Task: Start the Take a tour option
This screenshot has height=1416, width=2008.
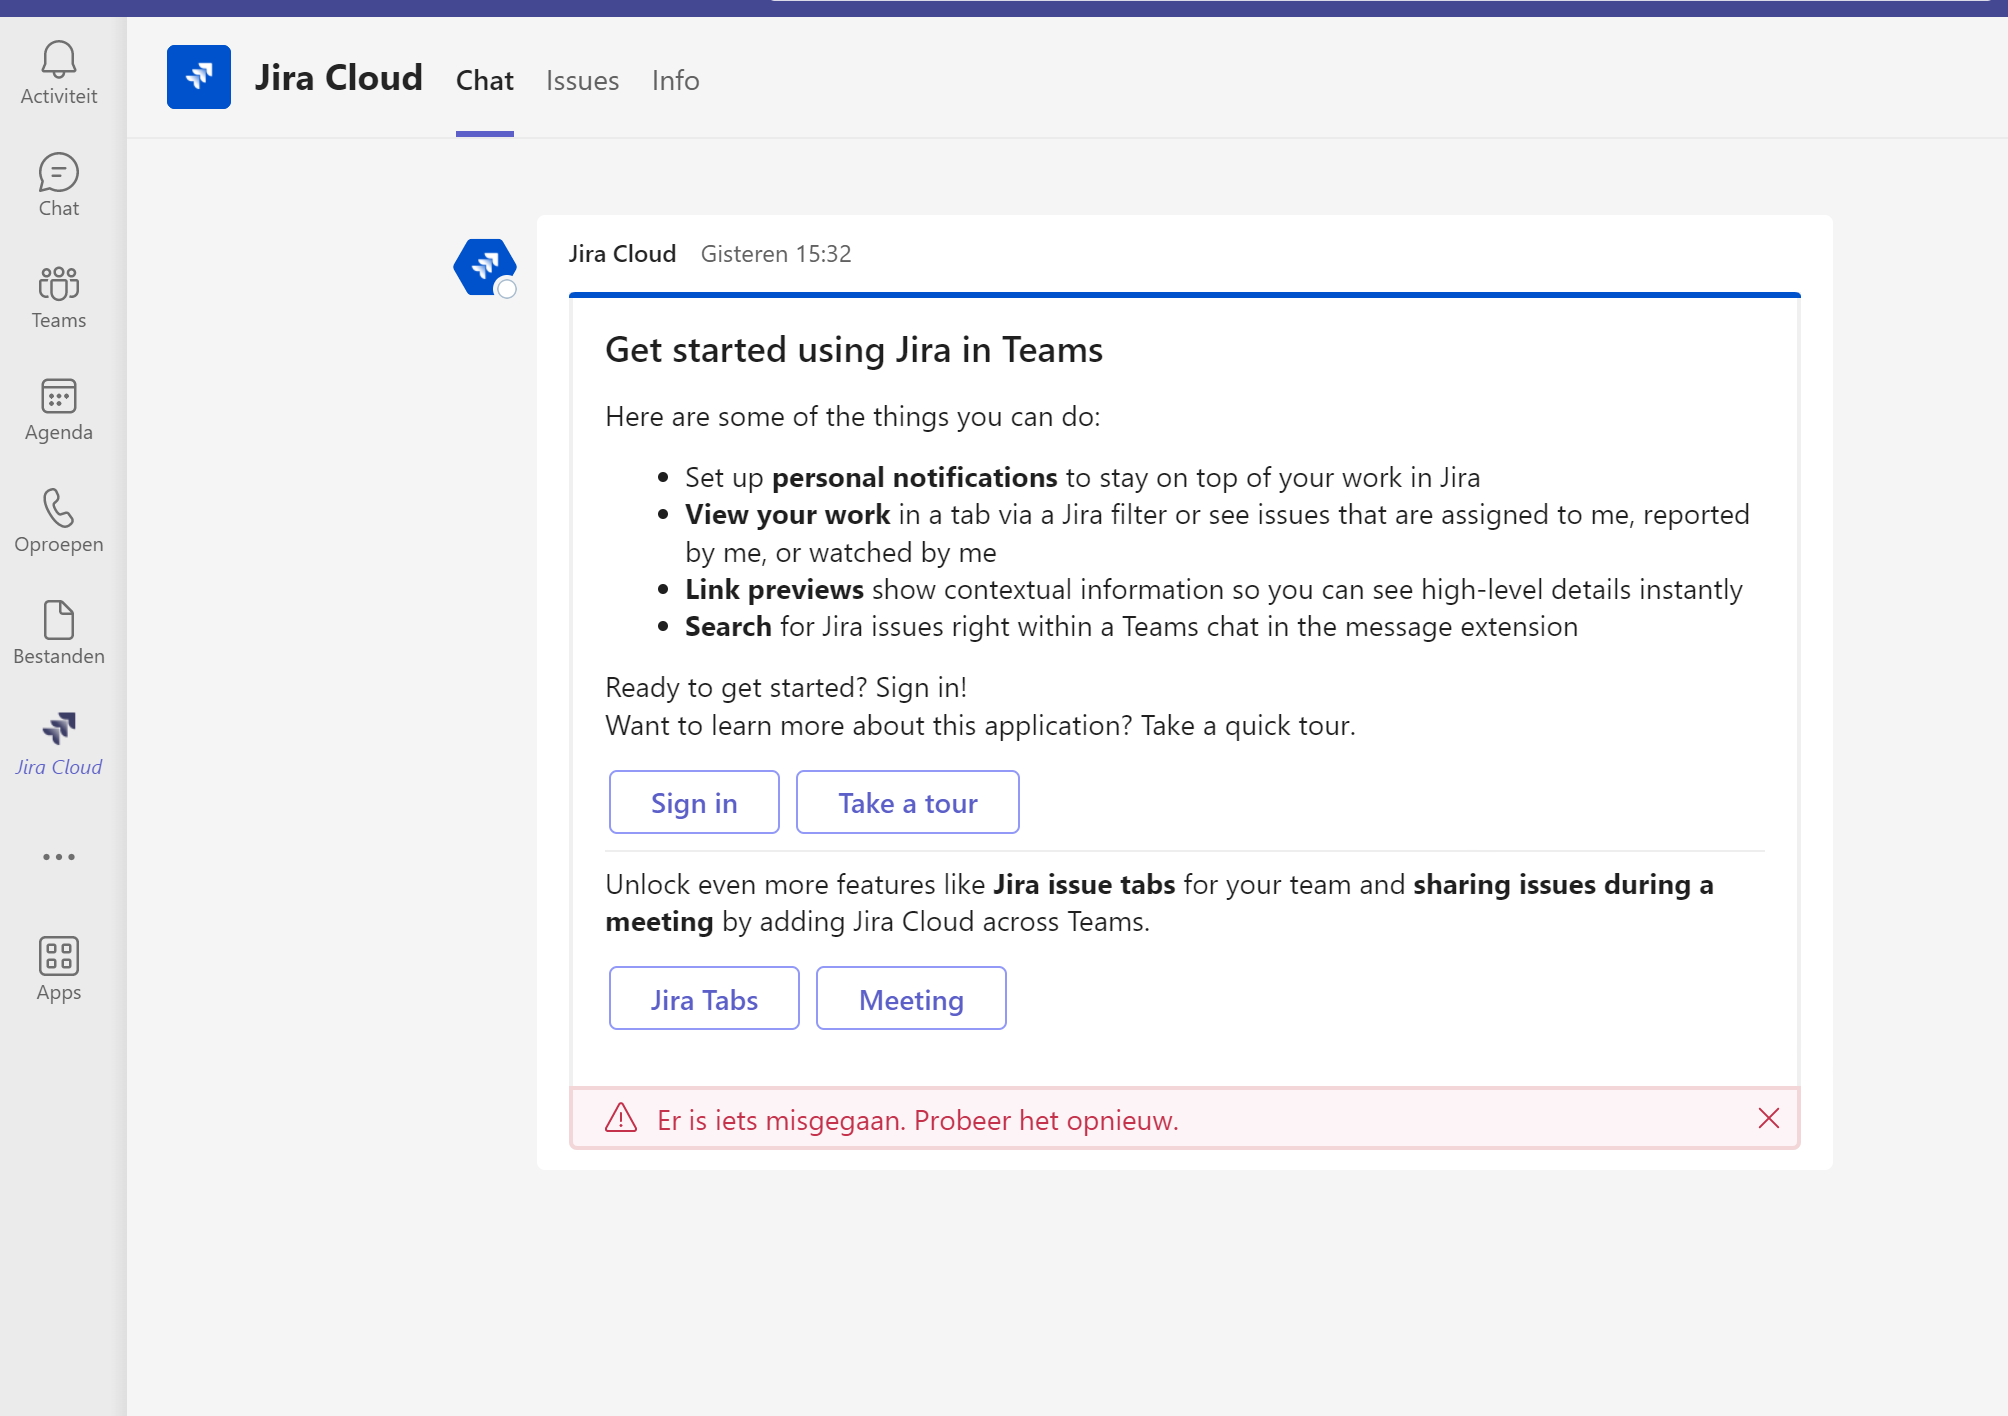Action: [x=907, y=801]
